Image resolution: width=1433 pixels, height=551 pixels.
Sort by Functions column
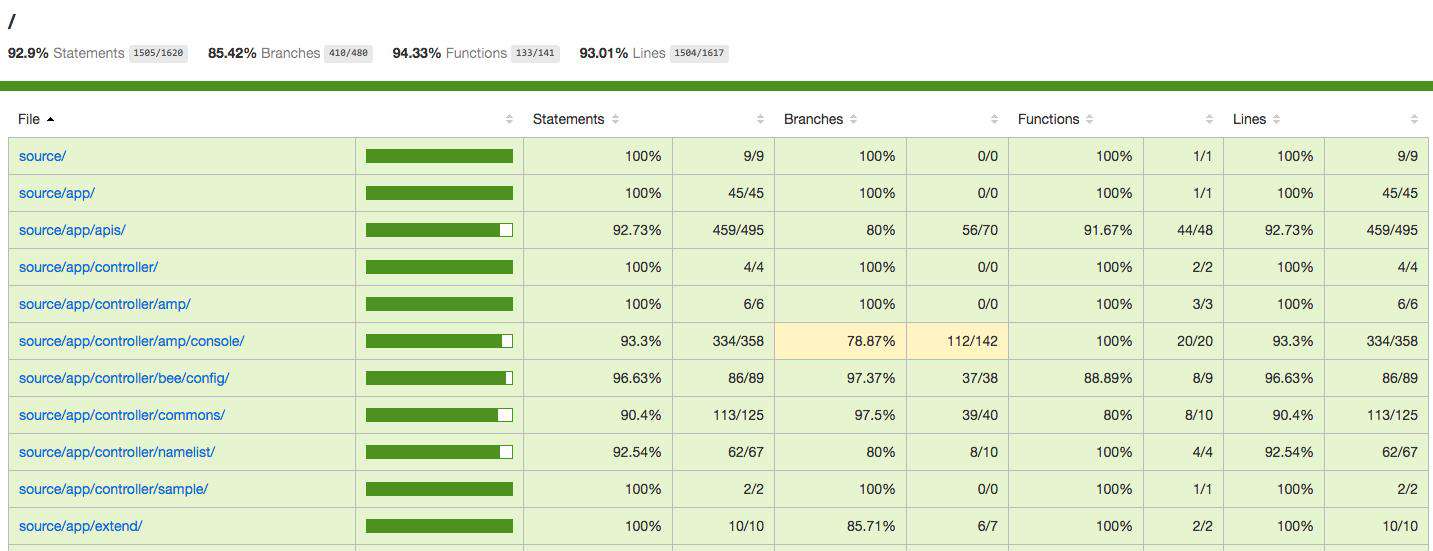point(1056,119)
